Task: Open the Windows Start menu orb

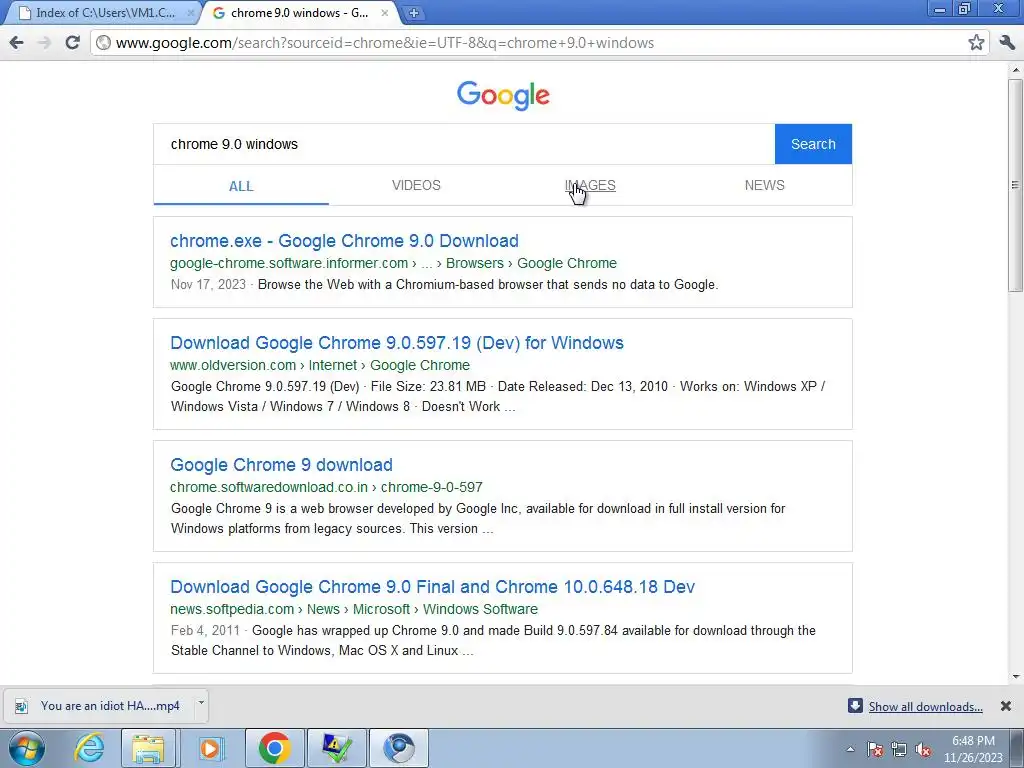Action: pos(27,748)
